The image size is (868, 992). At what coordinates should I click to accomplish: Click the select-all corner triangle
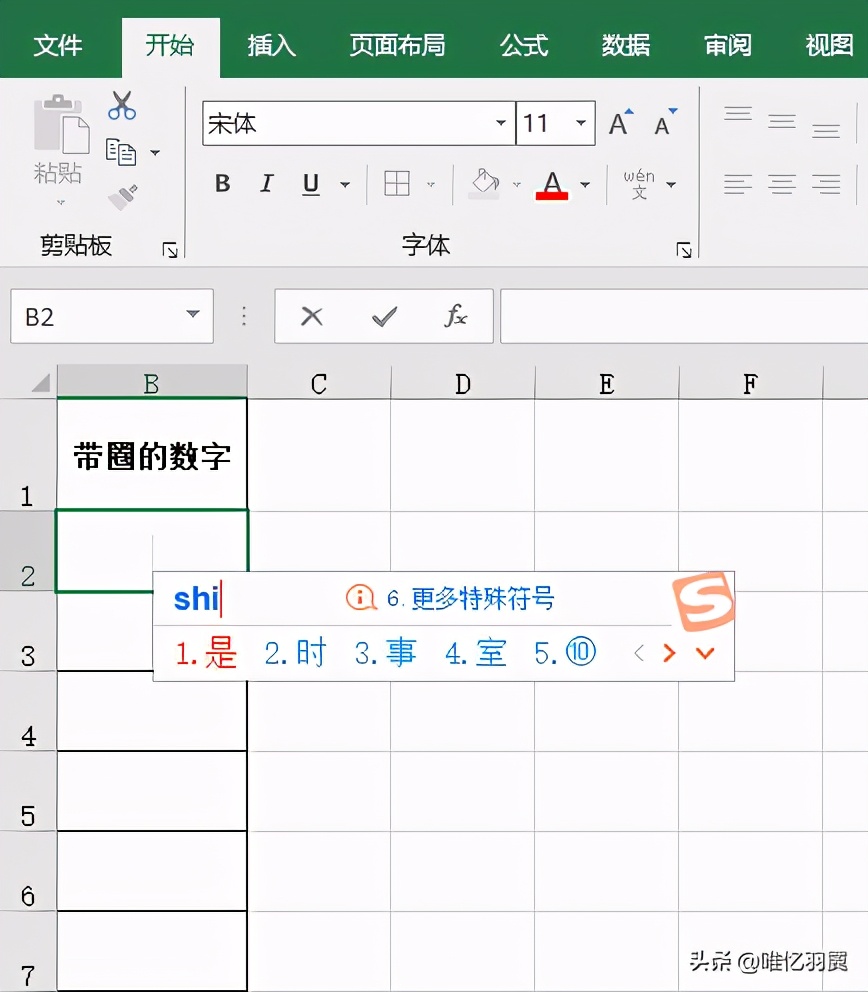point(41,383)
